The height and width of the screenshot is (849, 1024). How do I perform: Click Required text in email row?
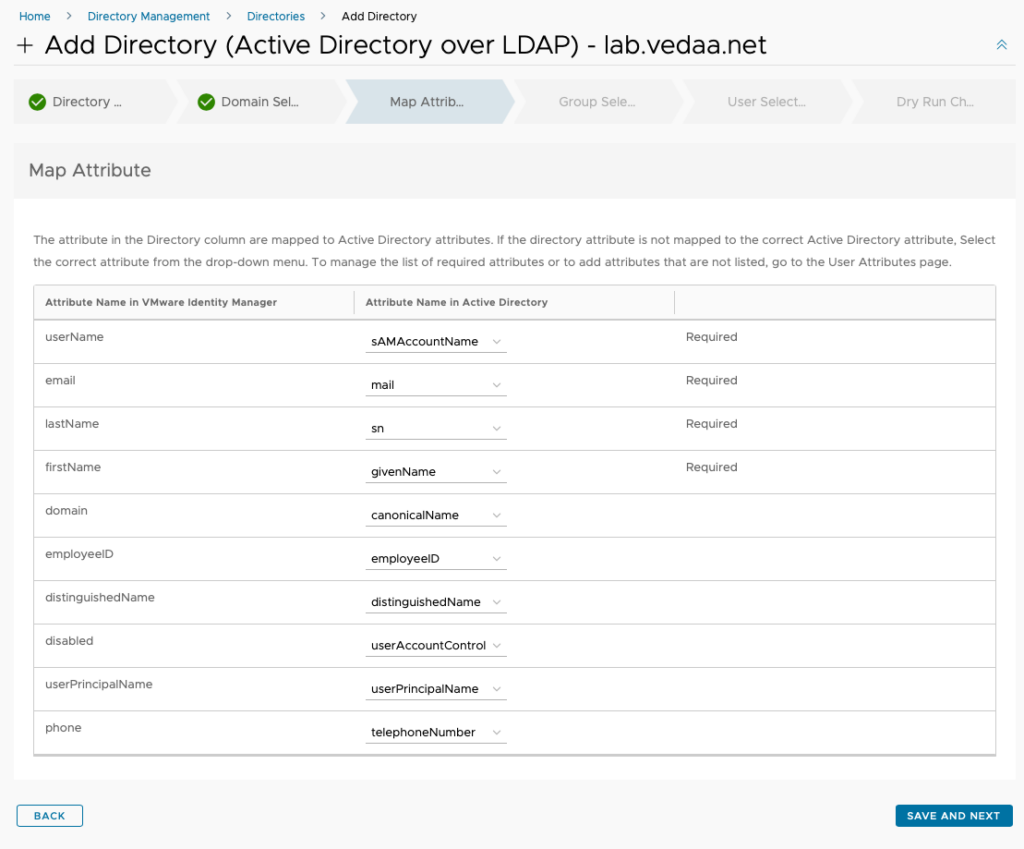(711, 380)
